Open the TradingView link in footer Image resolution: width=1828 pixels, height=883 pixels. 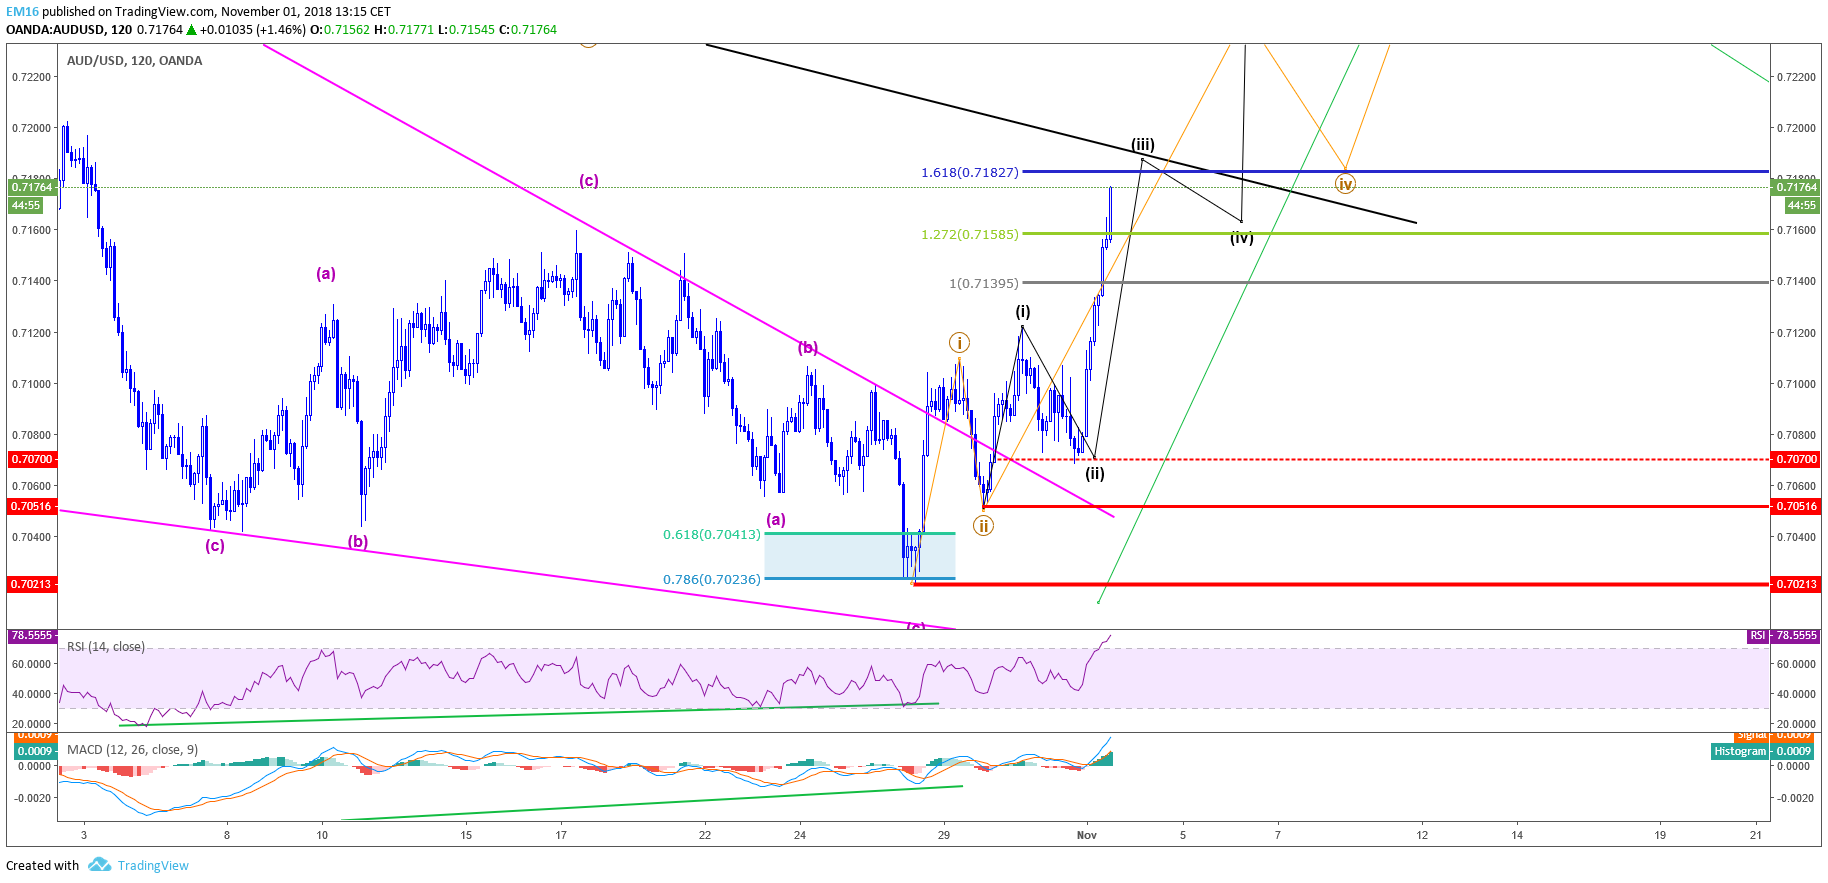153,866
